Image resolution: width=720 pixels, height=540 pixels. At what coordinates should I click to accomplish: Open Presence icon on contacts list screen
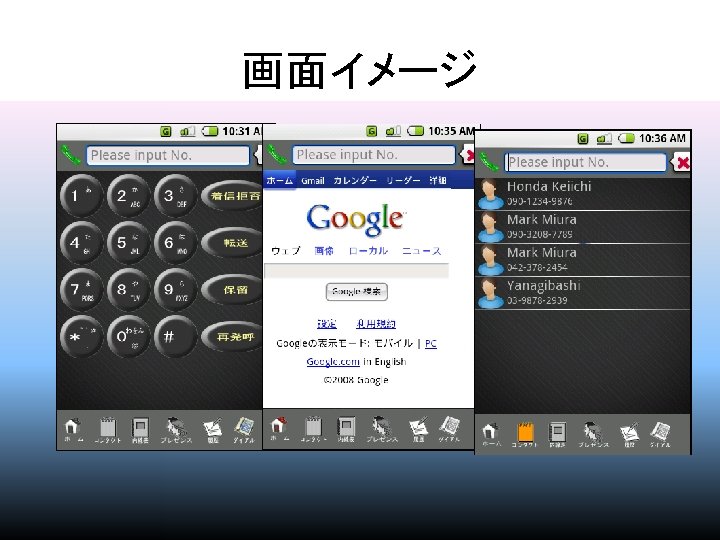(592, 435)
